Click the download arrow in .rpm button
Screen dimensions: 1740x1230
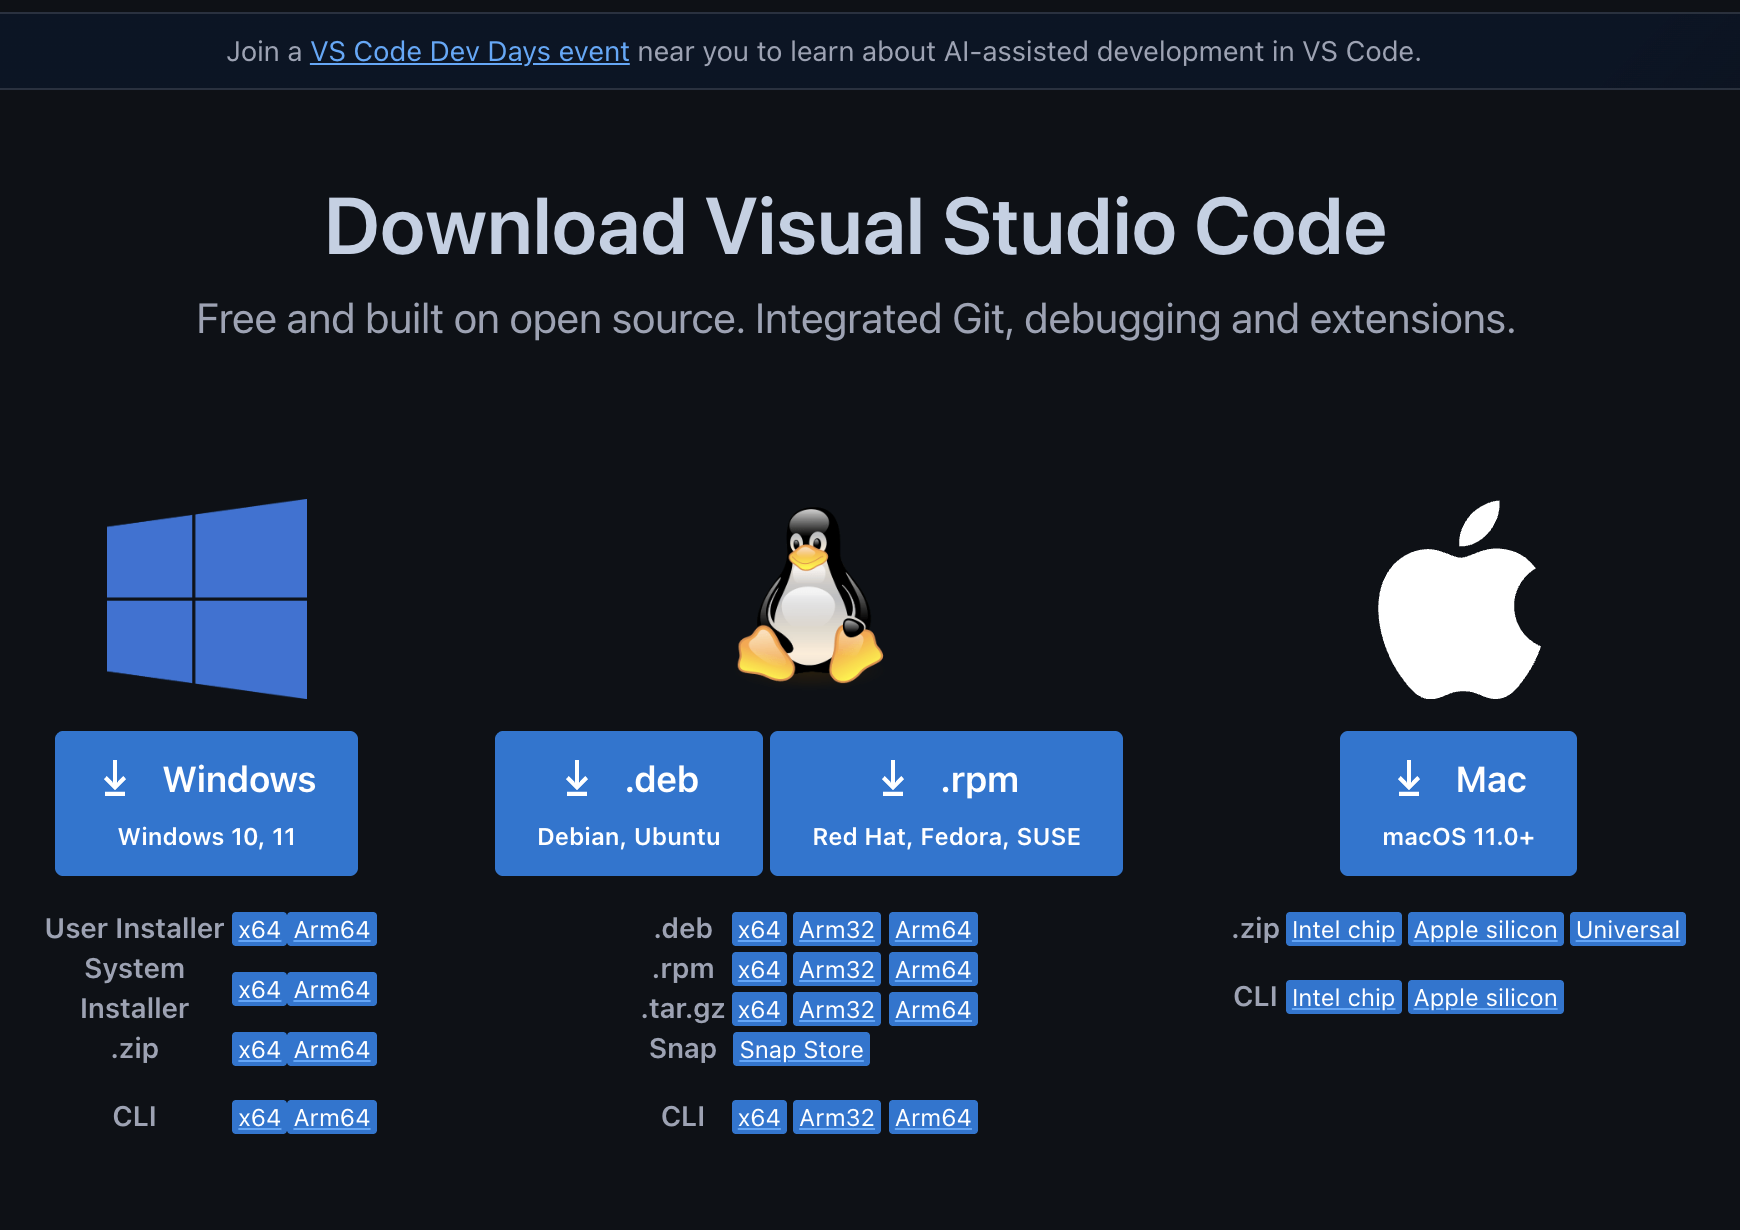pyautogui.click(x=893, y=778)
